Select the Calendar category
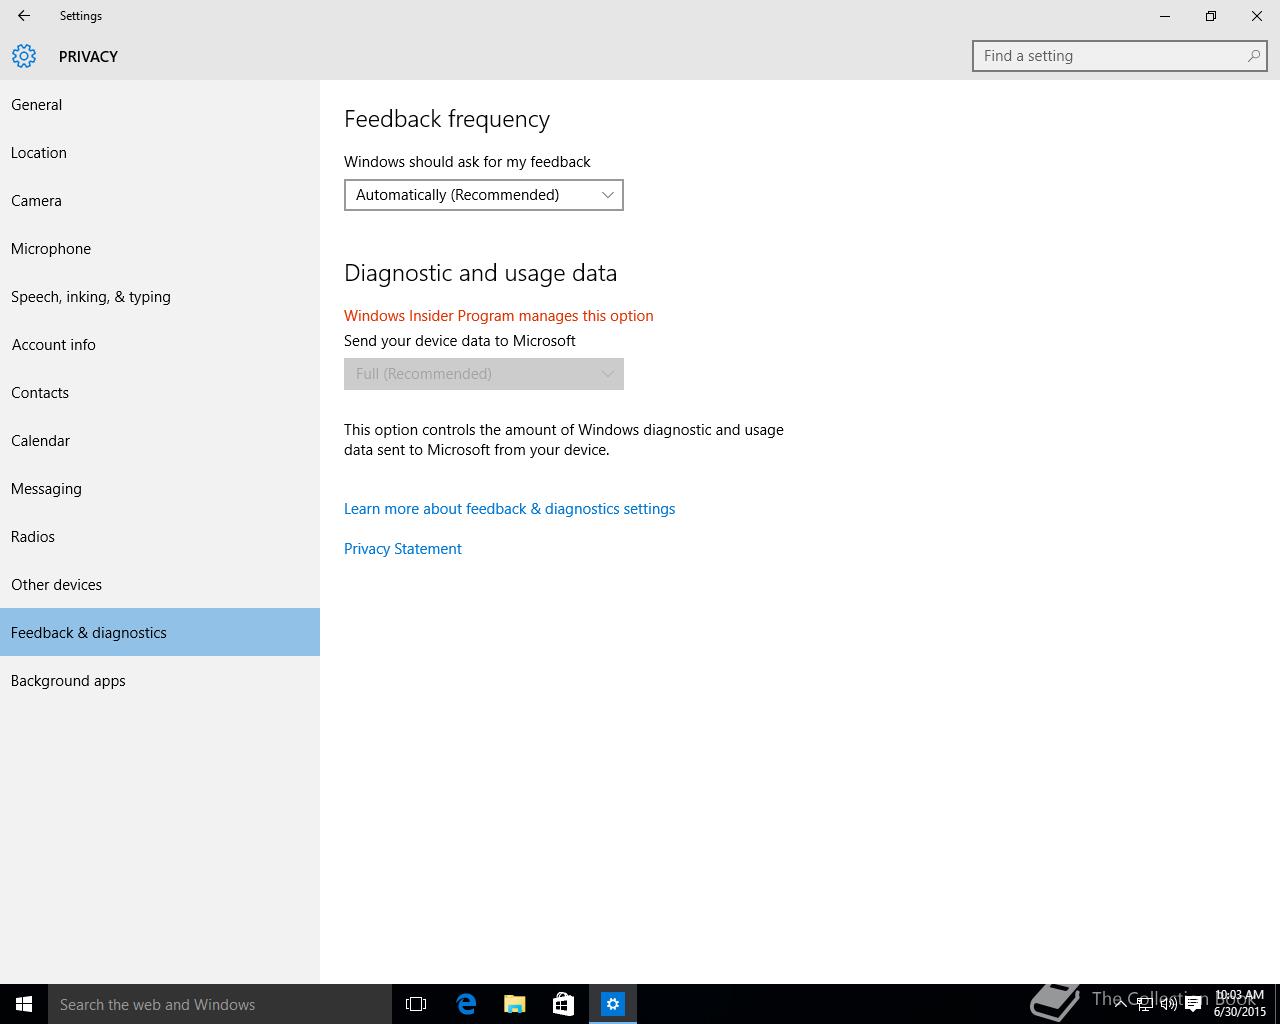The image size is (1280, 1024). [160, 441]
